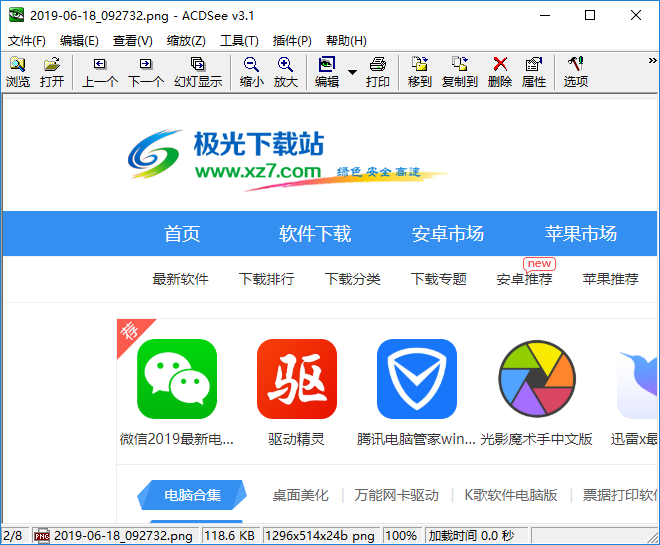Viewport: 660px width, 545px height.
Task: Show file properties (属性)
Action: point(534,72)
